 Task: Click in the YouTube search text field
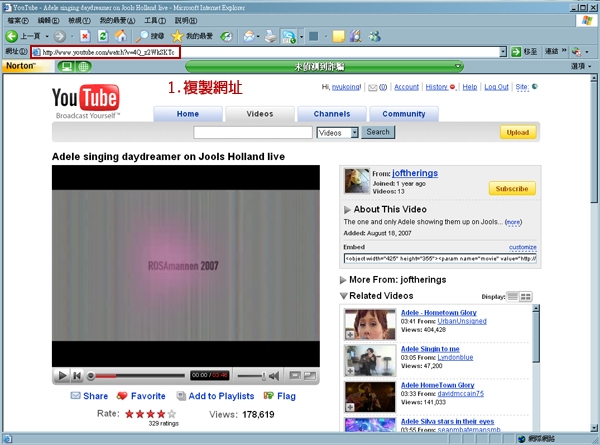253,132
